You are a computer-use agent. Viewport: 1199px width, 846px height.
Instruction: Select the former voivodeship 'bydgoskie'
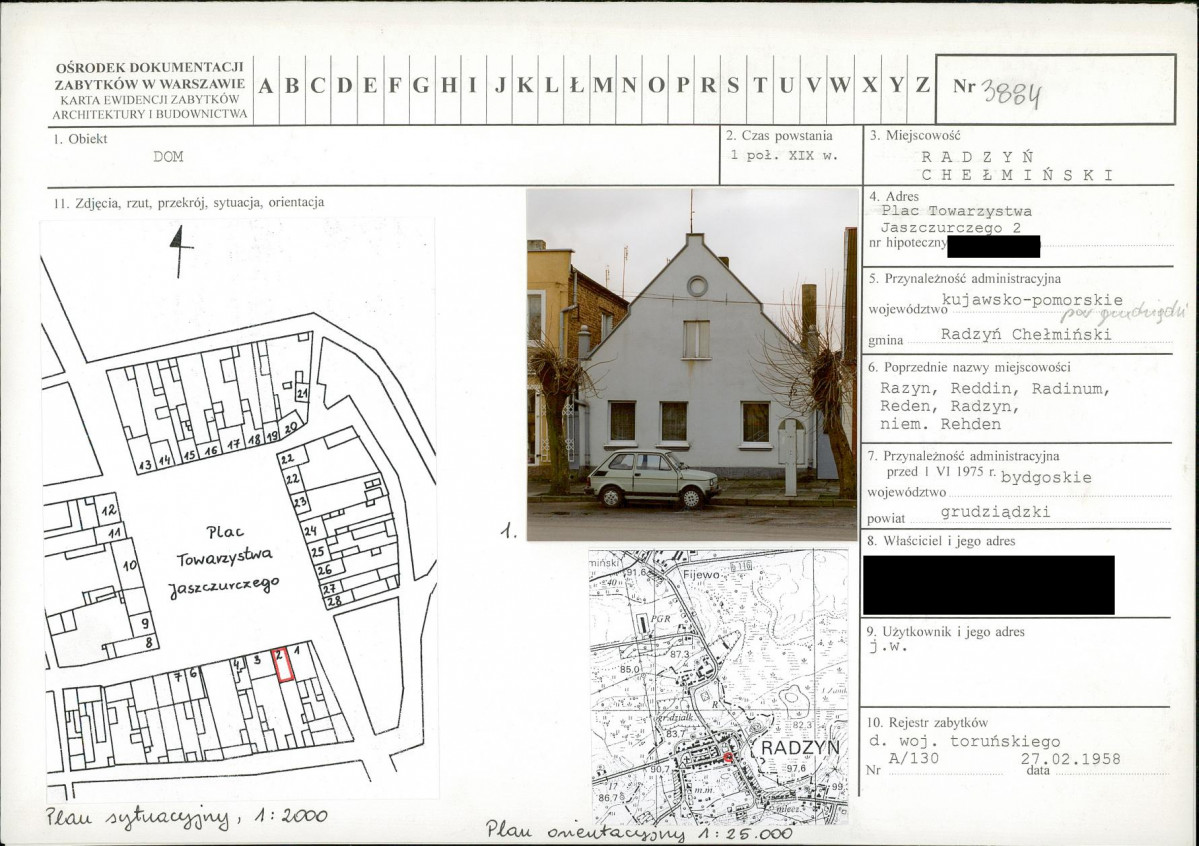coord(1046,478)
